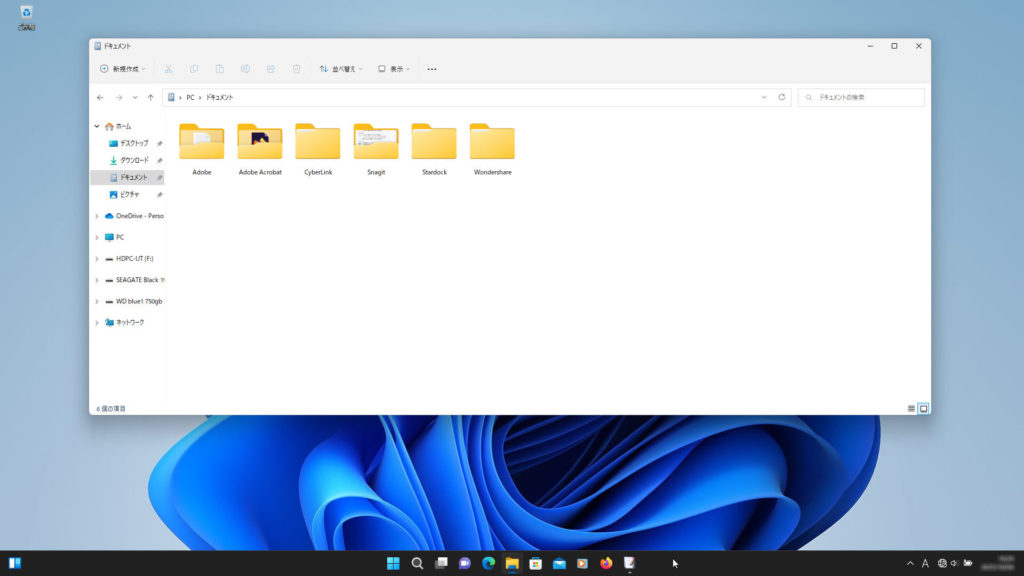
Task: Open the 並べ替え sort dropdown
Action: coord(341,69)
